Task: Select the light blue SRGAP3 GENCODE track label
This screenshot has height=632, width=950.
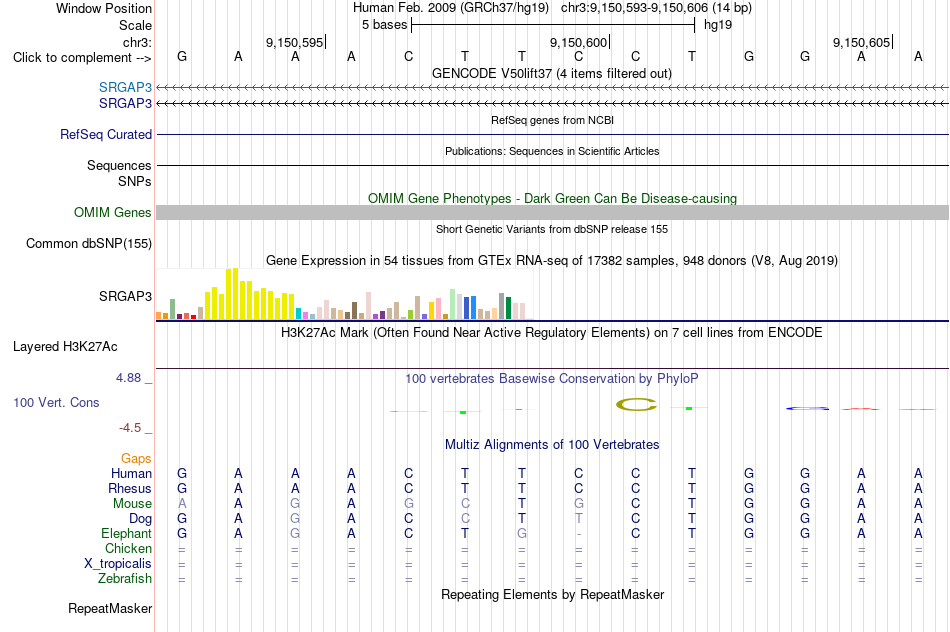Action: pos(125,87)
